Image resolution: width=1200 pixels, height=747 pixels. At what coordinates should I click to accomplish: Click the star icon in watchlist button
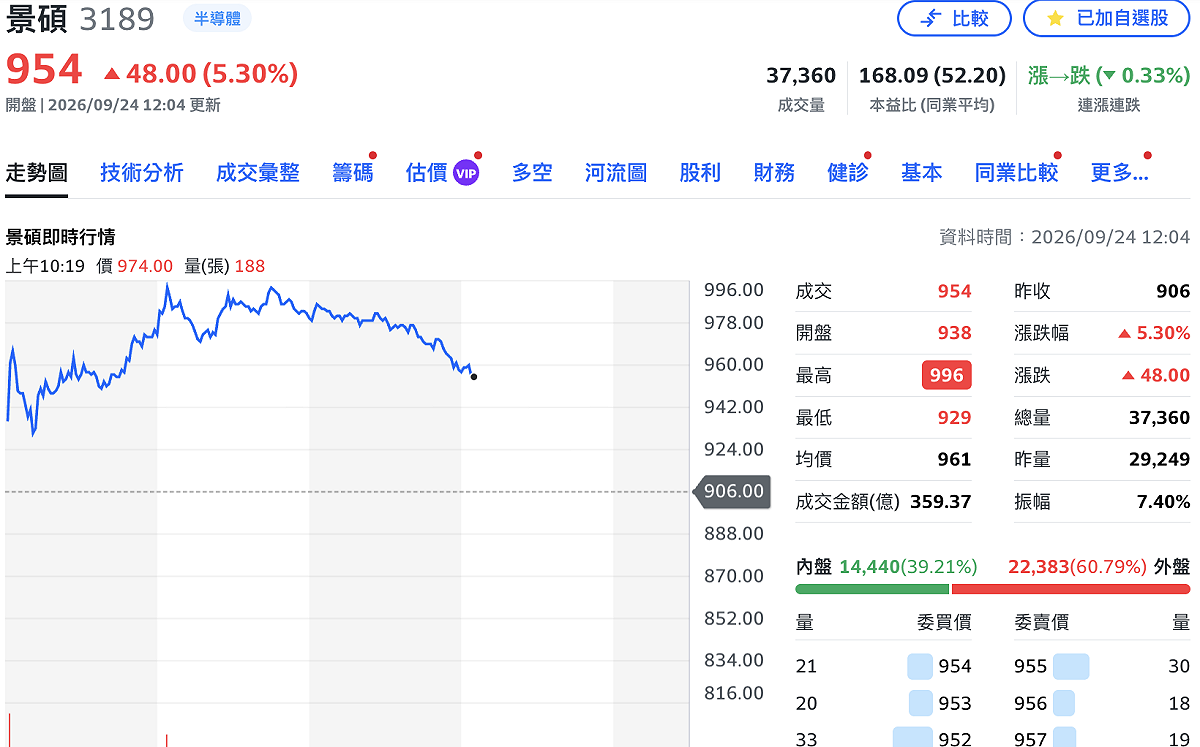(1056, 18)
